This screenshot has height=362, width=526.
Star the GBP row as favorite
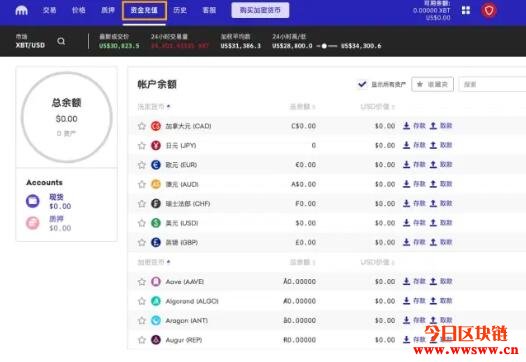142,242
